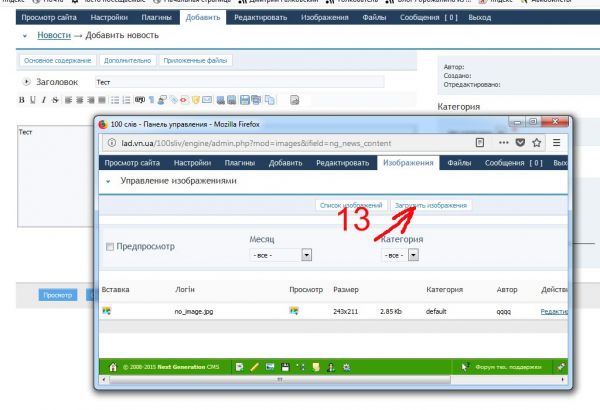Open Файлы in the popup menu
This screenshot has height=410, width=600.
click(x=459, y=163)
